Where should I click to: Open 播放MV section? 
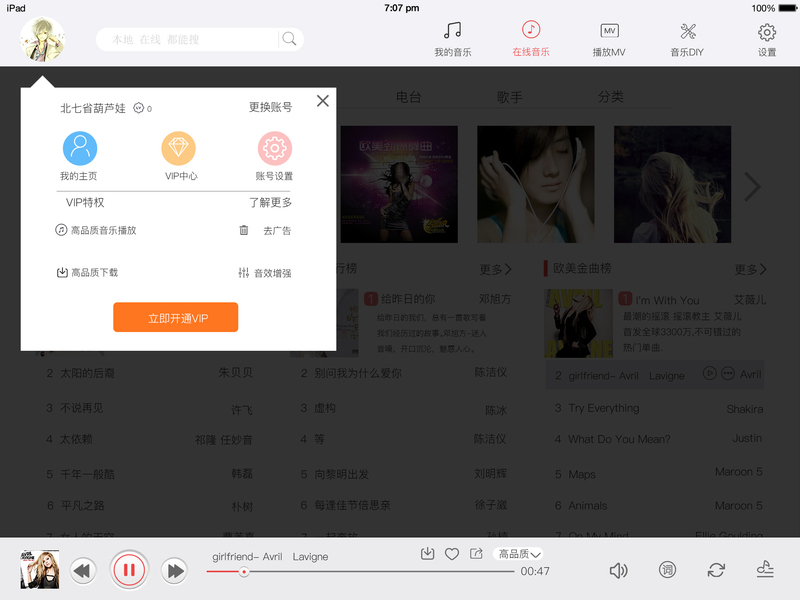click(x=609, y=39)
